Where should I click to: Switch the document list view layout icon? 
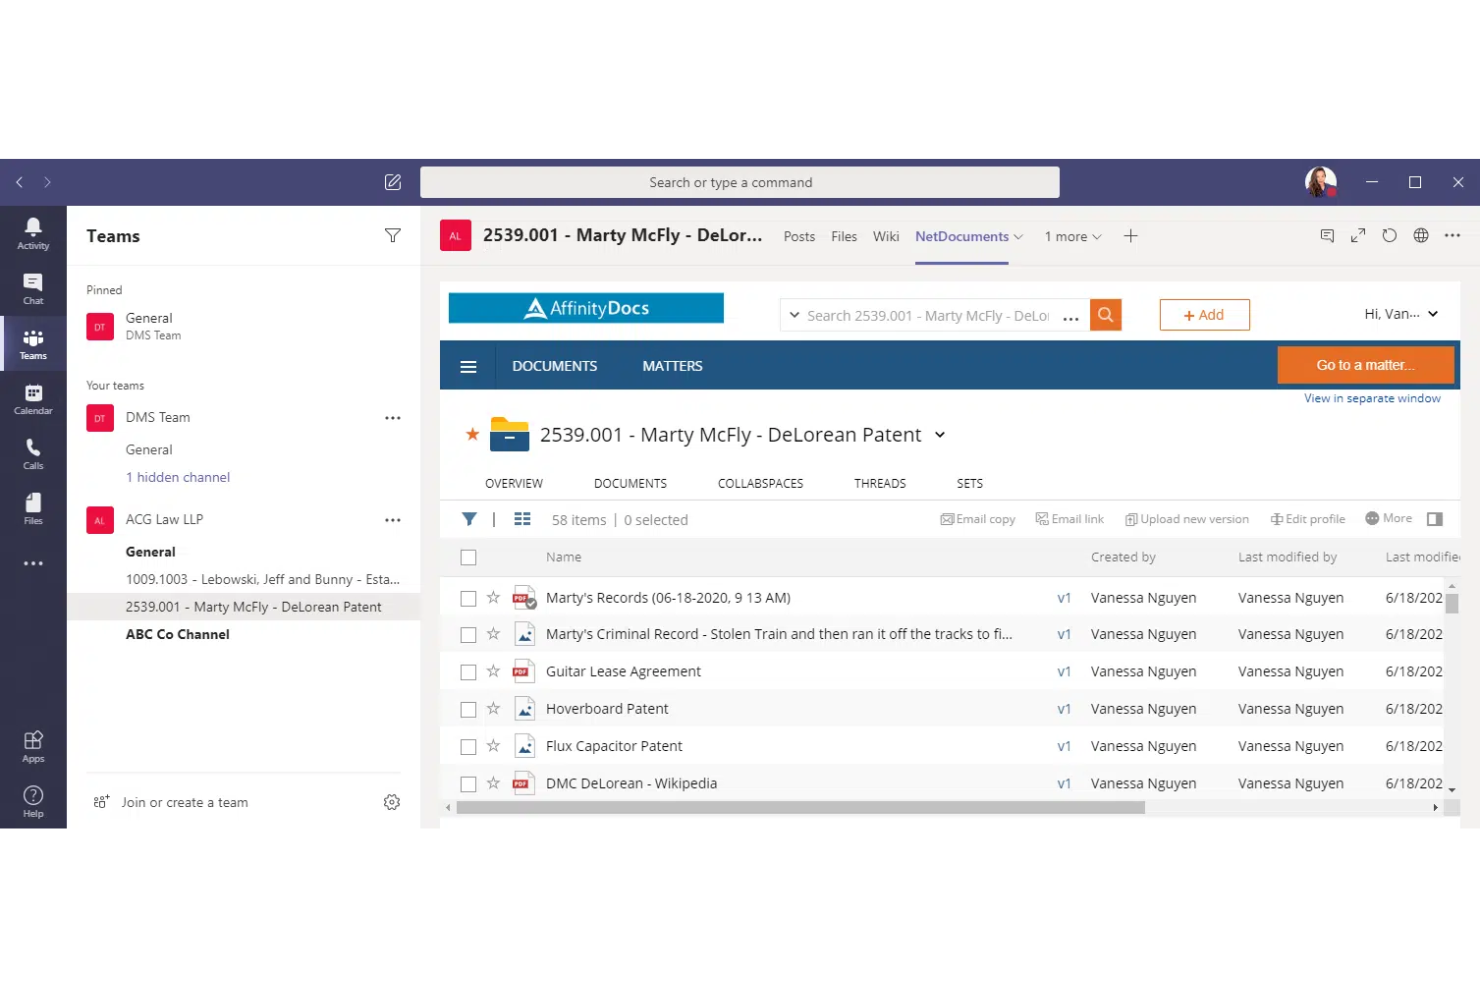pyautogui.click(x=522, y=519)
